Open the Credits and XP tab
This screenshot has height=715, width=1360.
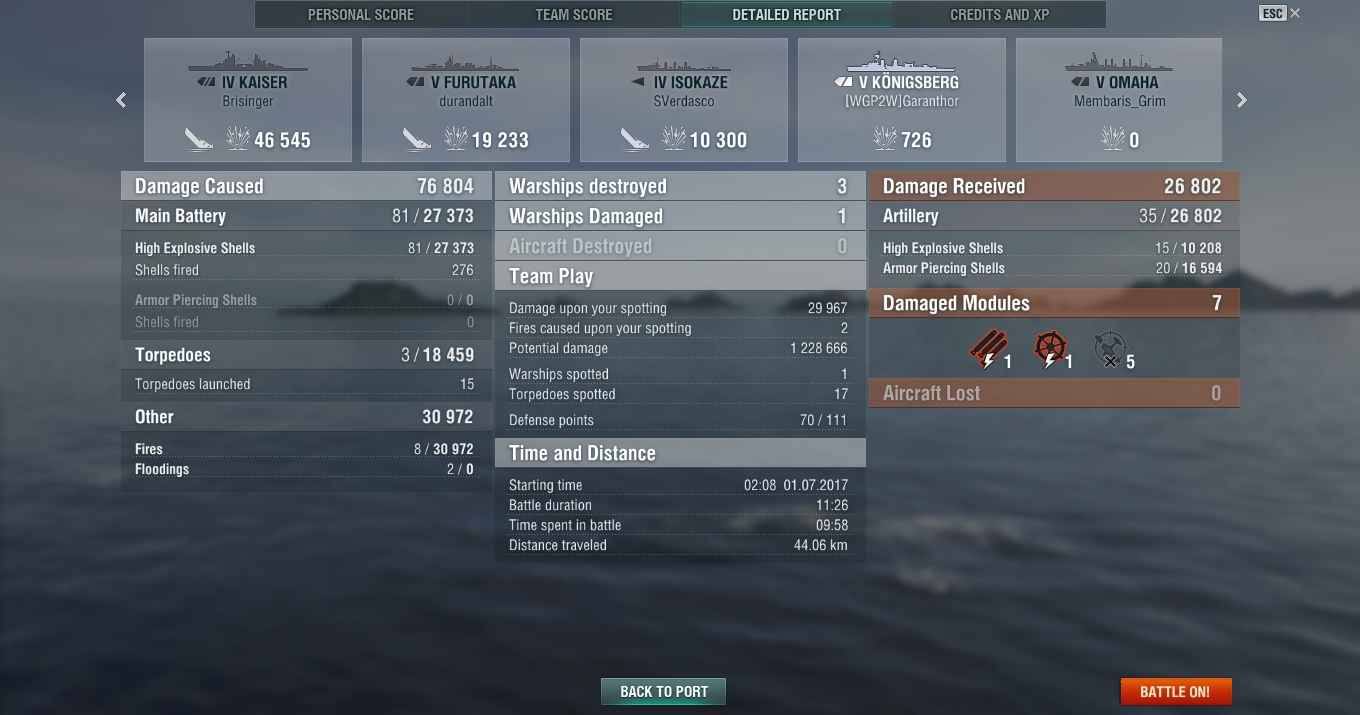pos(1000,15)
